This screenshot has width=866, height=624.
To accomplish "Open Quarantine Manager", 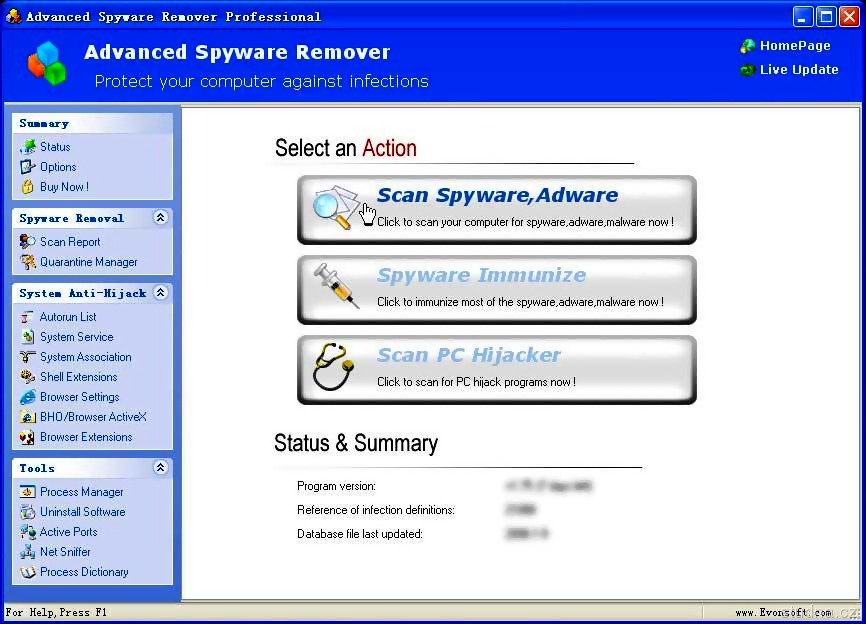I will (88, 262).
